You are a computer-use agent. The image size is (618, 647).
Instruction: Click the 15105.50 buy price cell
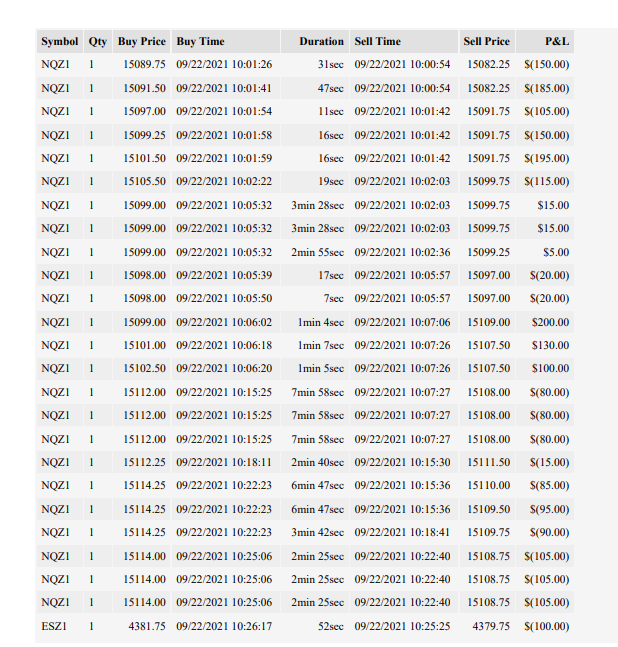click(x=142, y=182)
